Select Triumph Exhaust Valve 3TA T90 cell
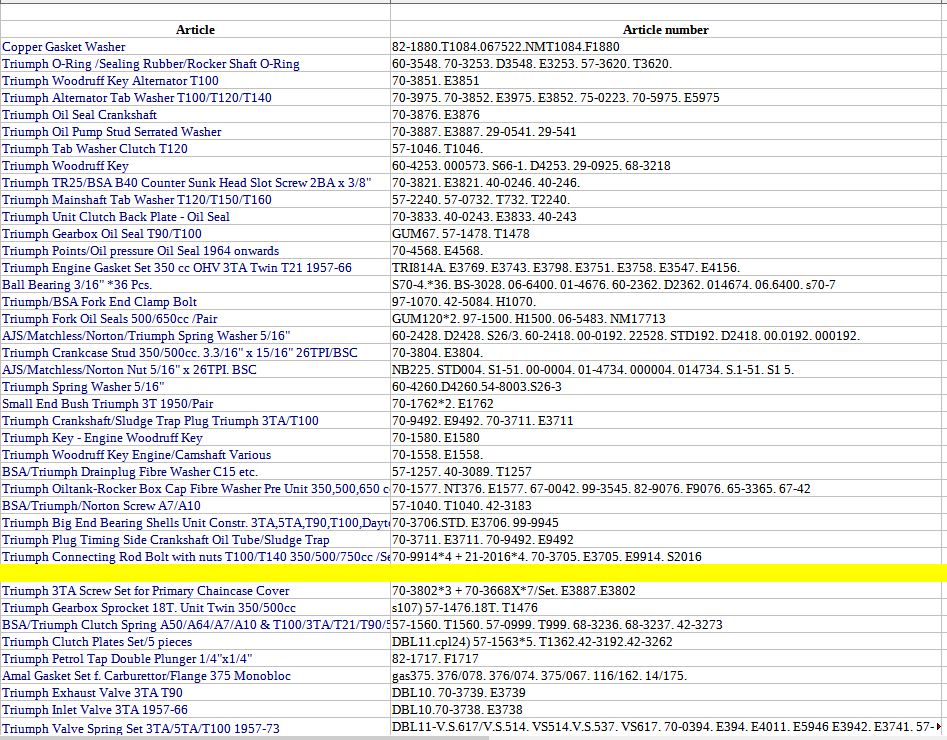This screenshot has width=947, height=740. coord(195,692)
